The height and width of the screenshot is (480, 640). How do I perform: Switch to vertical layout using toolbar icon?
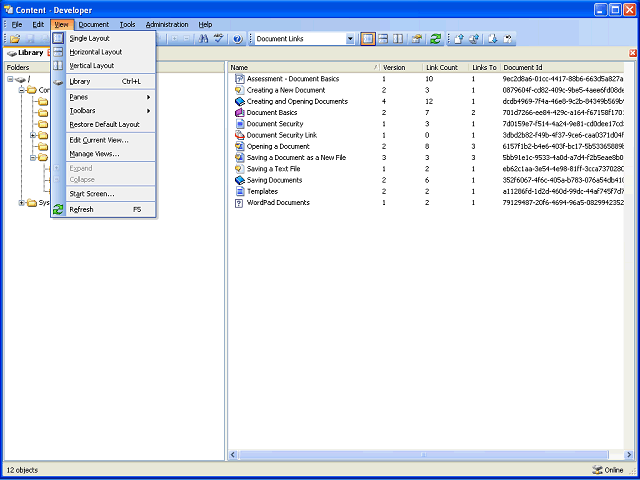point(398,39)
